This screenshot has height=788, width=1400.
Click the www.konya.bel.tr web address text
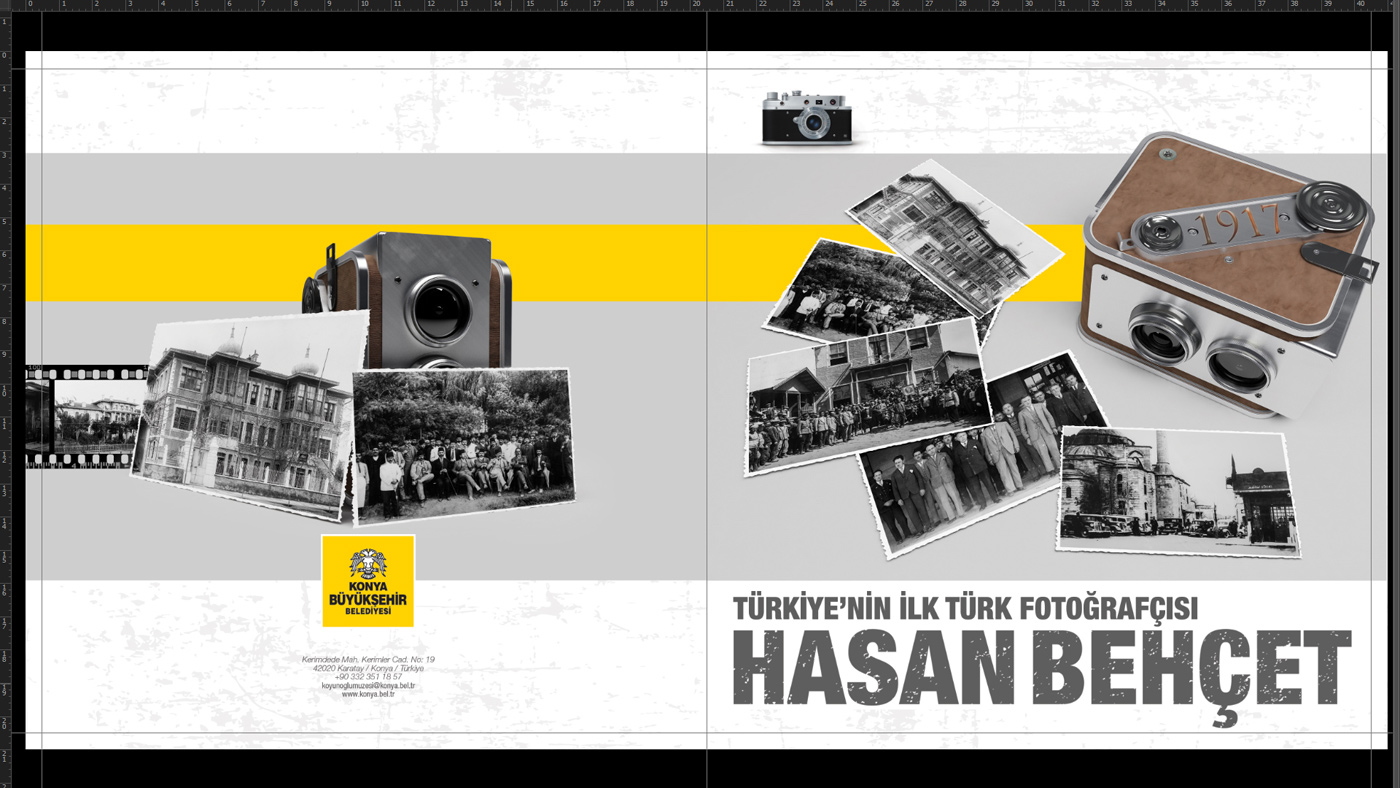click(x=368, y=694)
